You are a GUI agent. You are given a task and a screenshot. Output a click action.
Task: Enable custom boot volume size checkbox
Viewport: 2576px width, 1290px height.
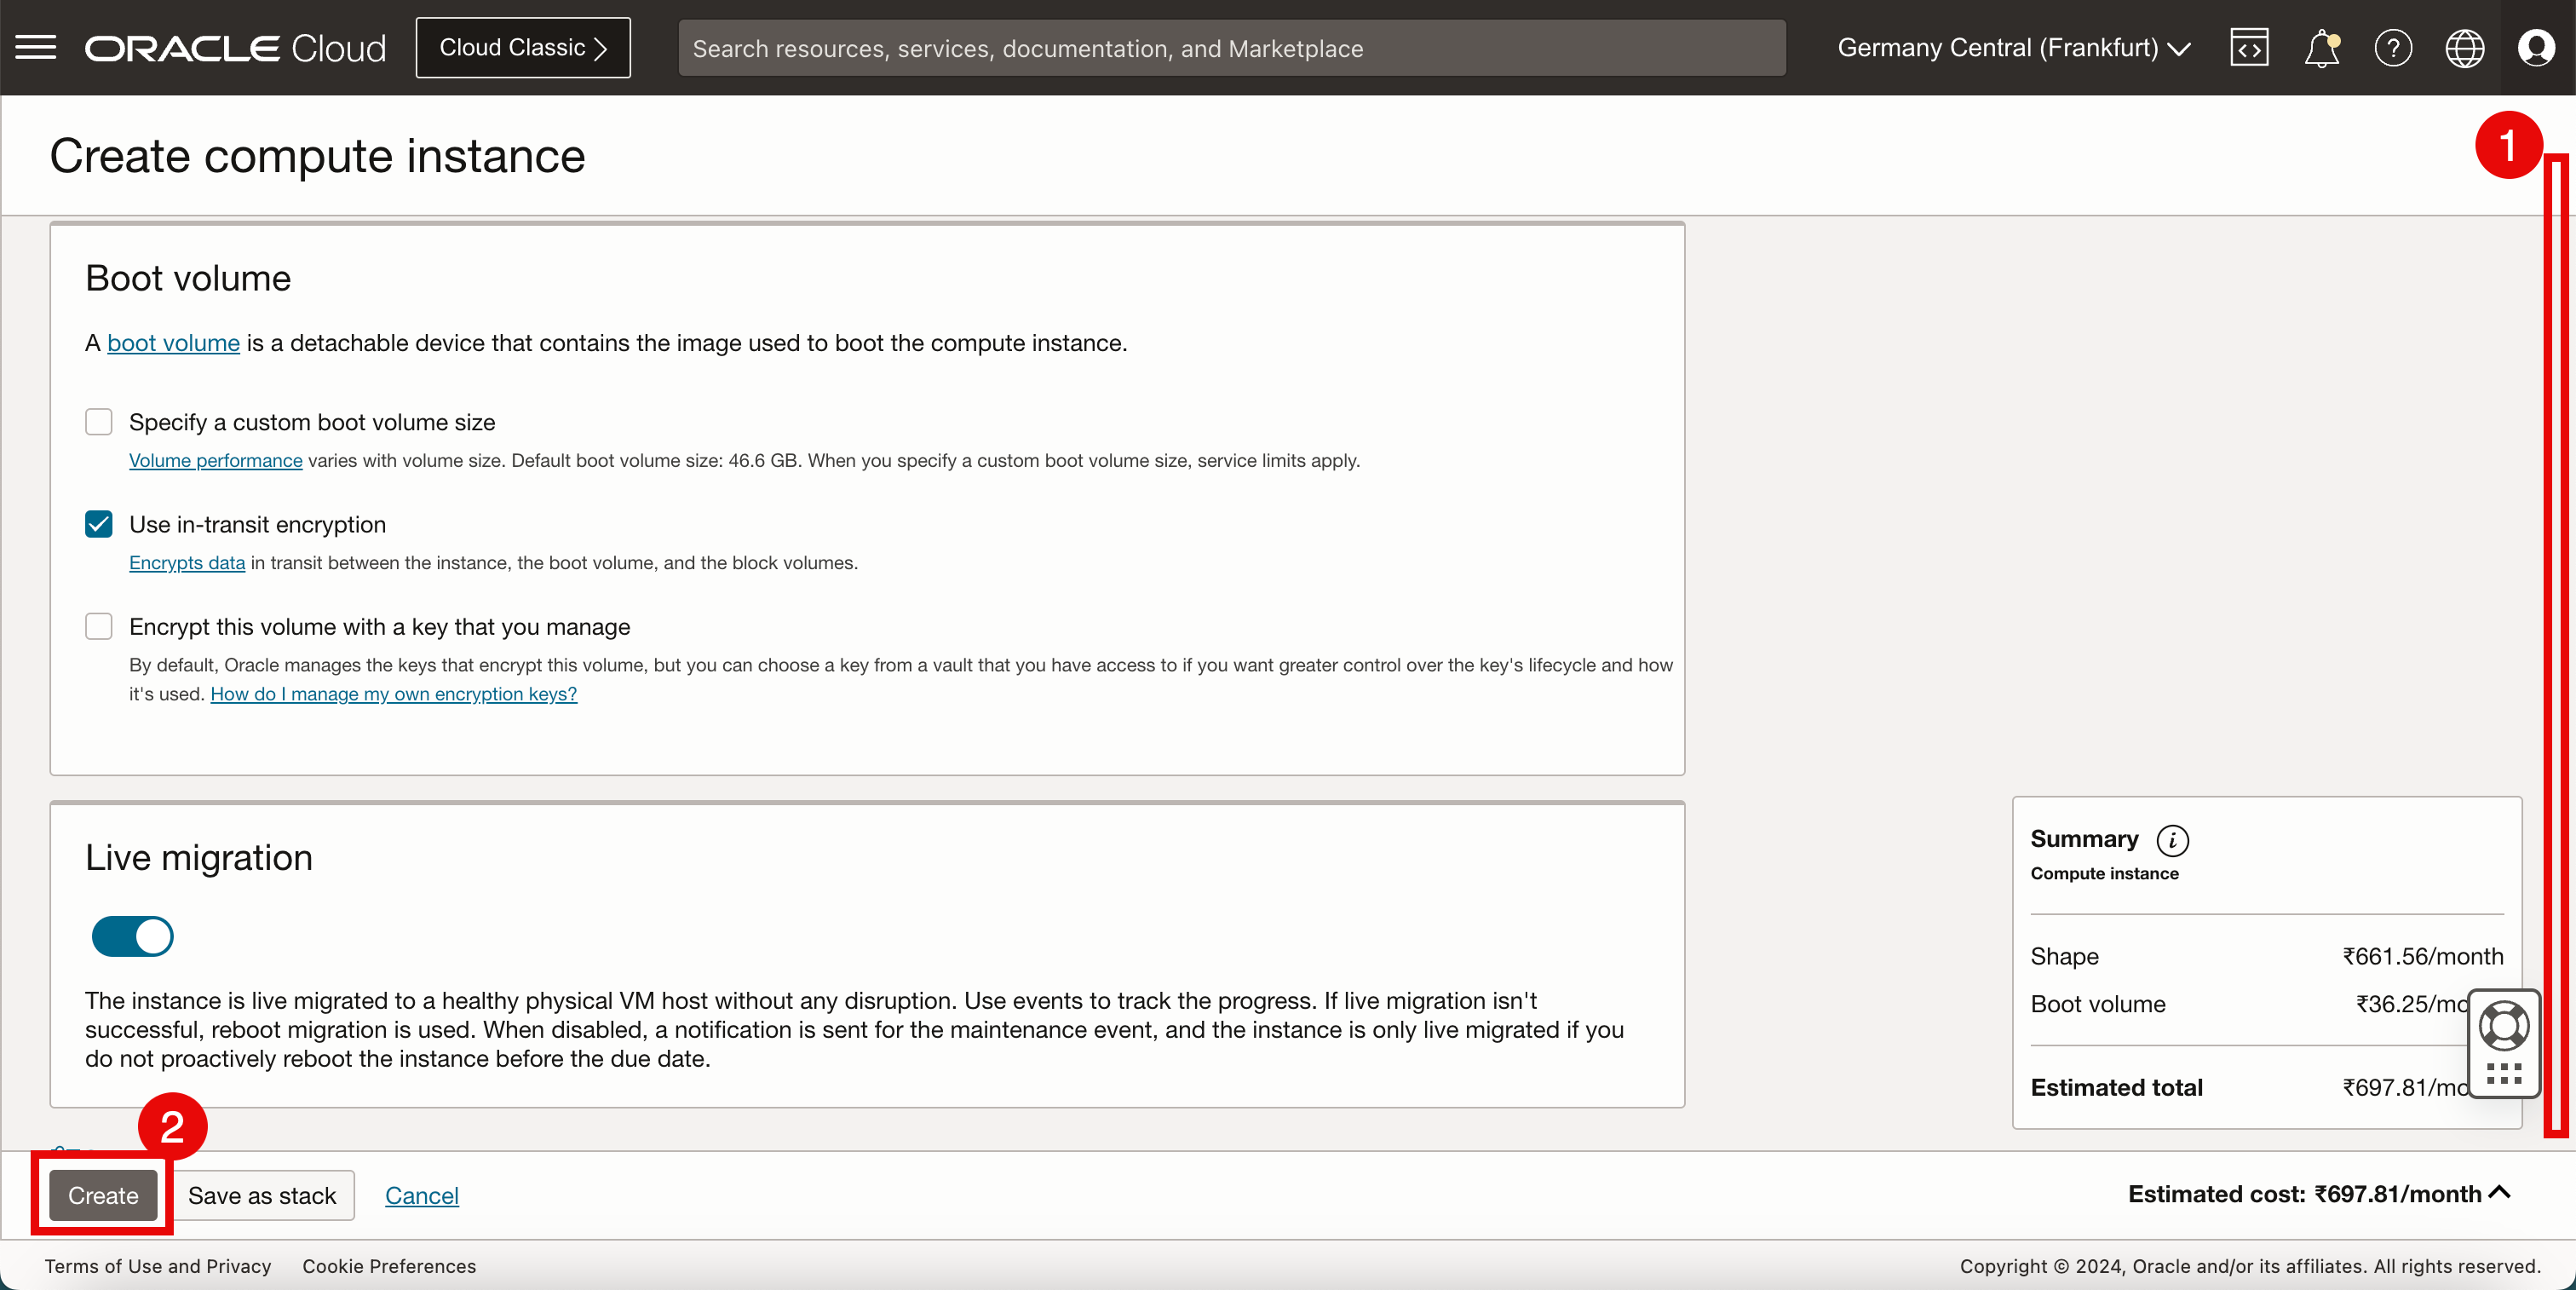point(99,422)
